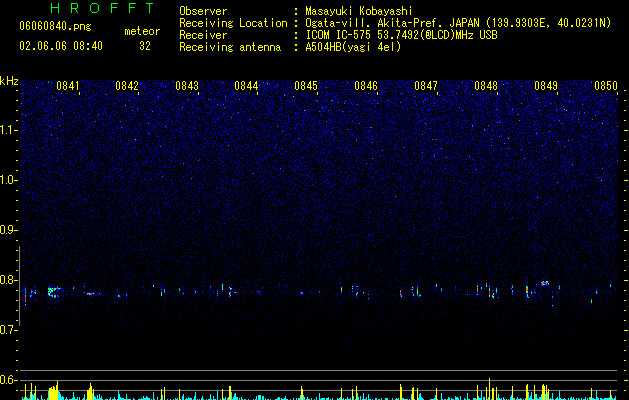This screenshot has width=629, height=400.
Task: Click the 0.8 frequency axis label
Action: [x=9, y=280]
